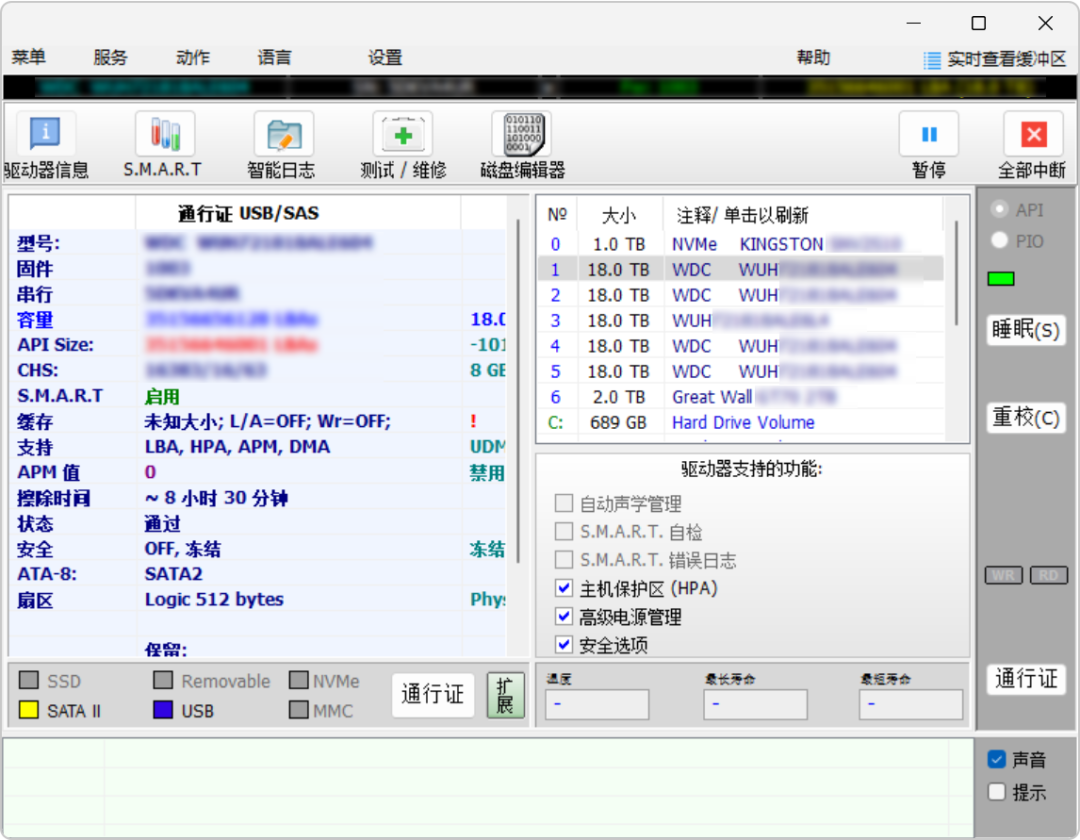Open the S.M.A.R.T toolbar icon

pyautogui.click(x=165, y=134)
